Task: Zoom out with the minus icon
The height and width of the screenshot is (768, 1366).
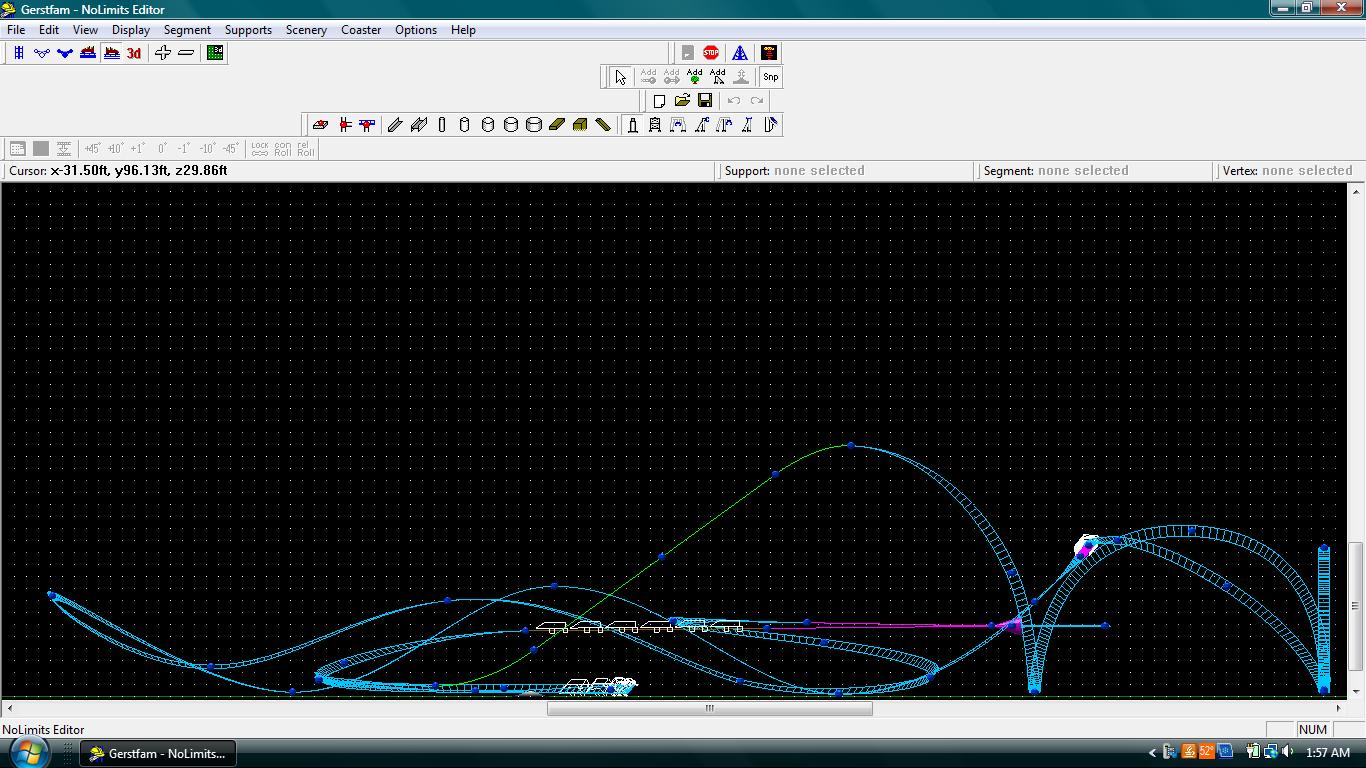Action: point(186,53)
